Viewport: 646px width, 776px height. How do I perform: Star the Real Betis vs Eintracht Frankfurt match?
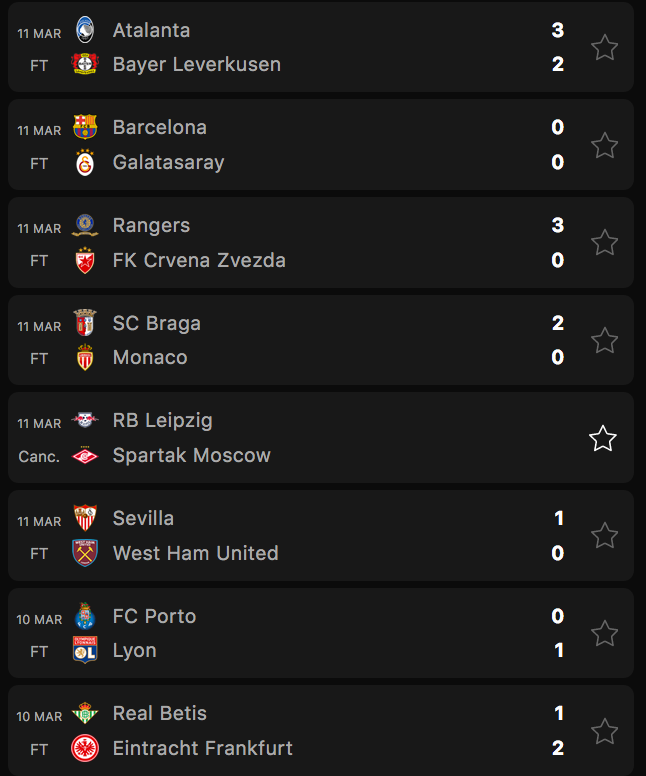(x=604, y=731)
